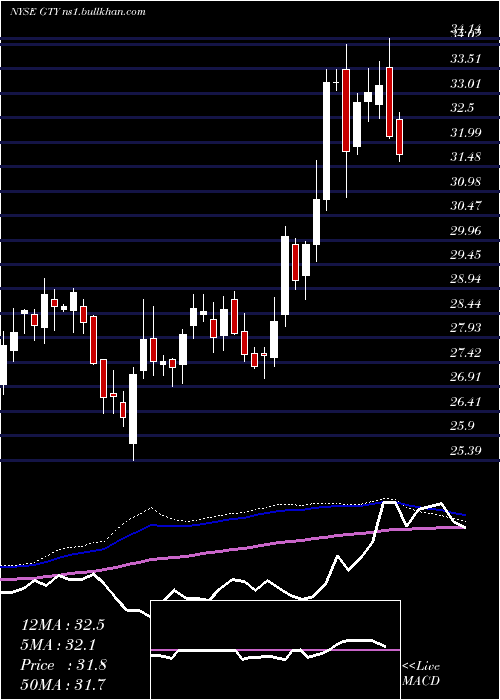
Task: Click the 31.99 price axis label
Action: pos(466,133)
